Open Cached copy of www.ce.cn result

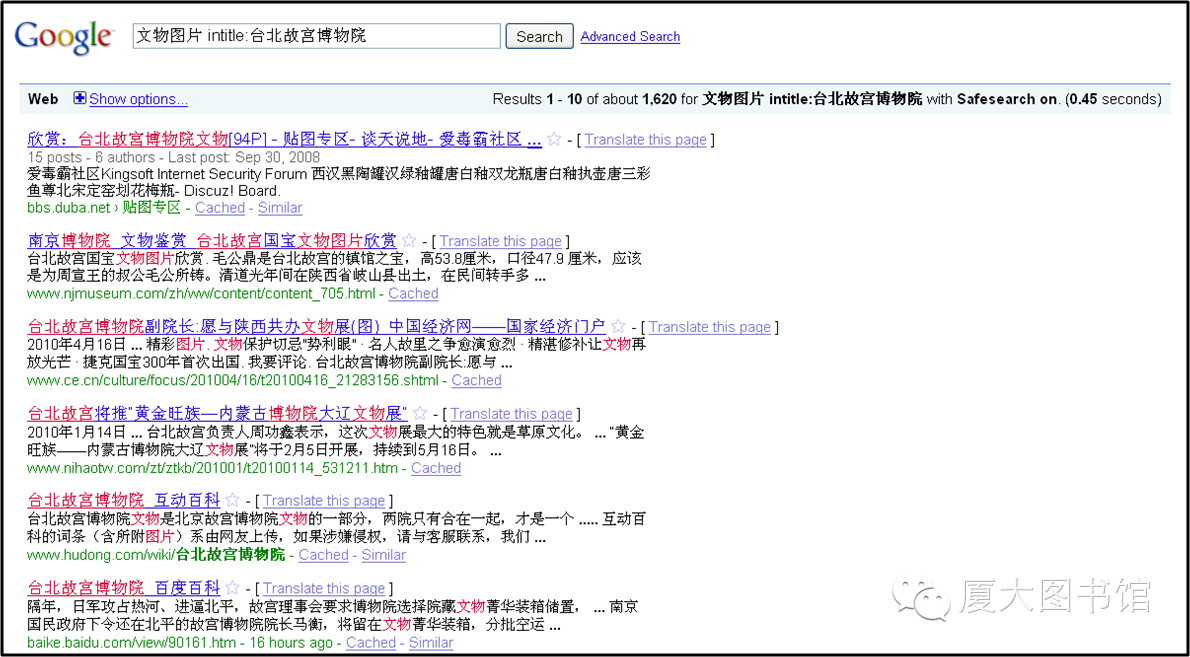pyautogui.click(x=477, y=380)
